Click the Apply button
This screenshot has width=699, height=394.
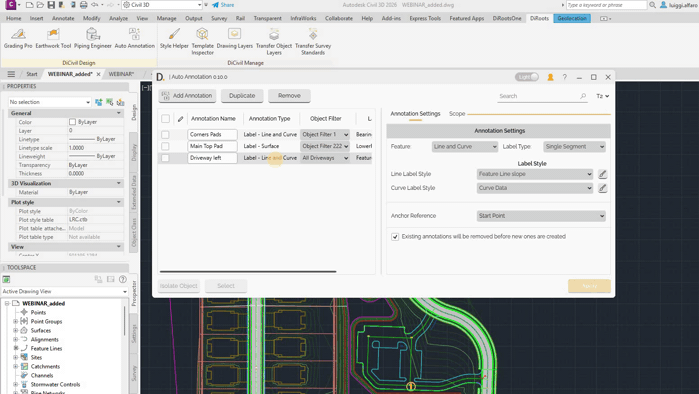589,286
